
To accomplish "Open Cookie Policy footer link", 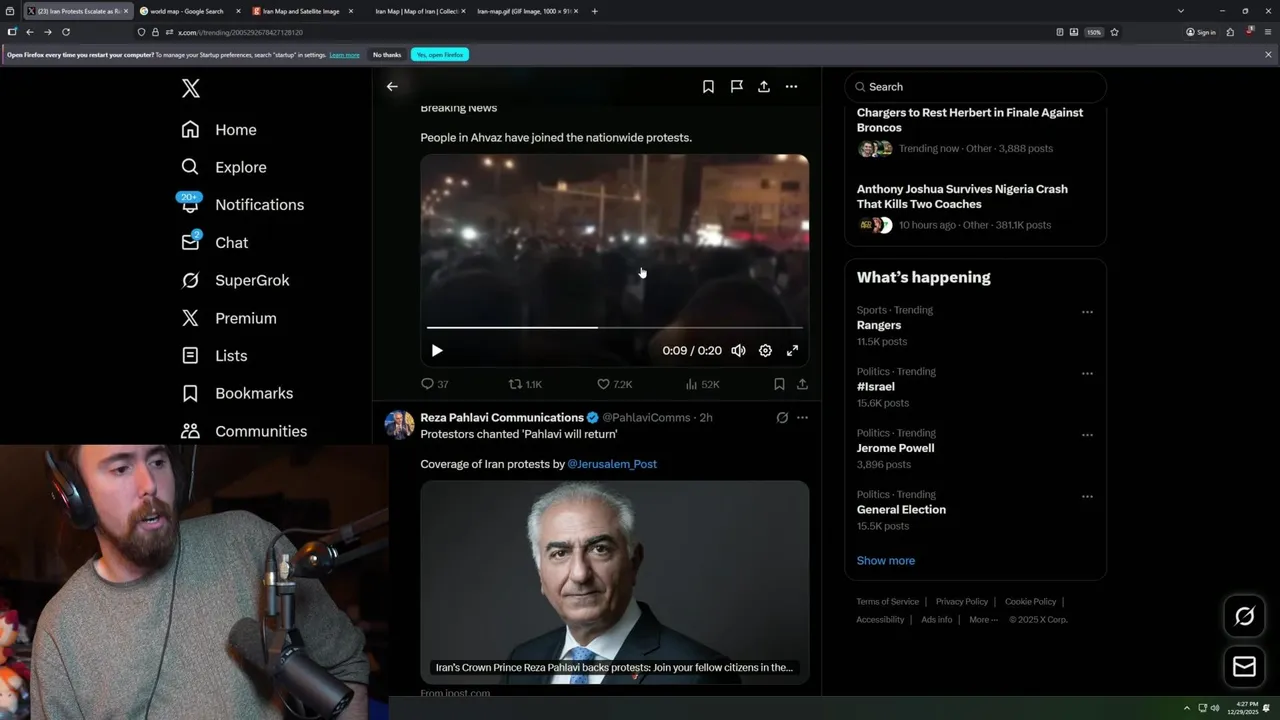I will [1031, 602].
